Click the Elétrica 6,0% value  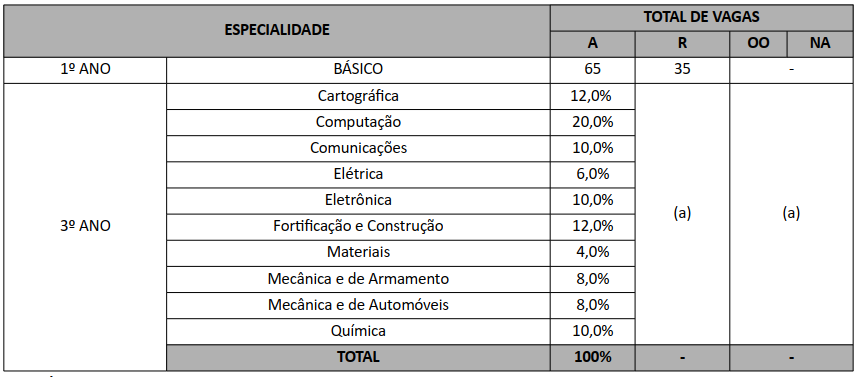coord(592,174)
